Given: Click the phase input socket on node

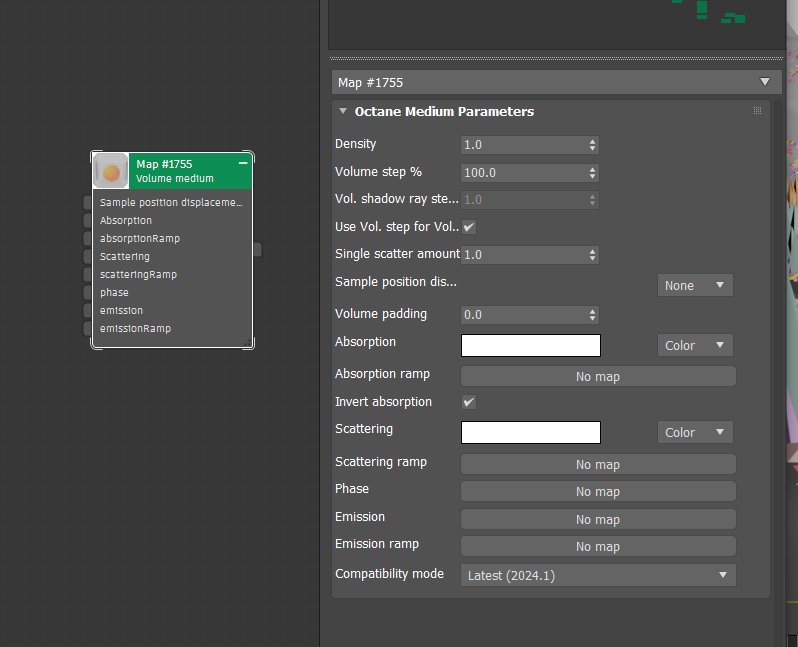Looking at the screenshot, I should click(88, 293).
